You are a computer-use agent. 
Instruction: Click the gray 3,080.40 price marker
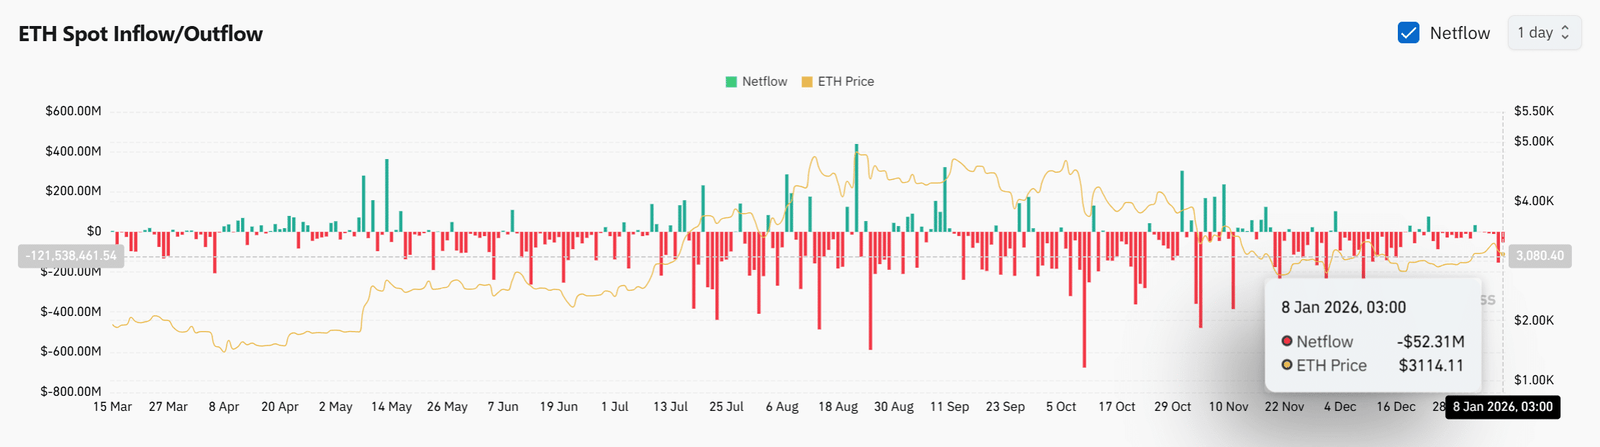[x=1539, y=256]
